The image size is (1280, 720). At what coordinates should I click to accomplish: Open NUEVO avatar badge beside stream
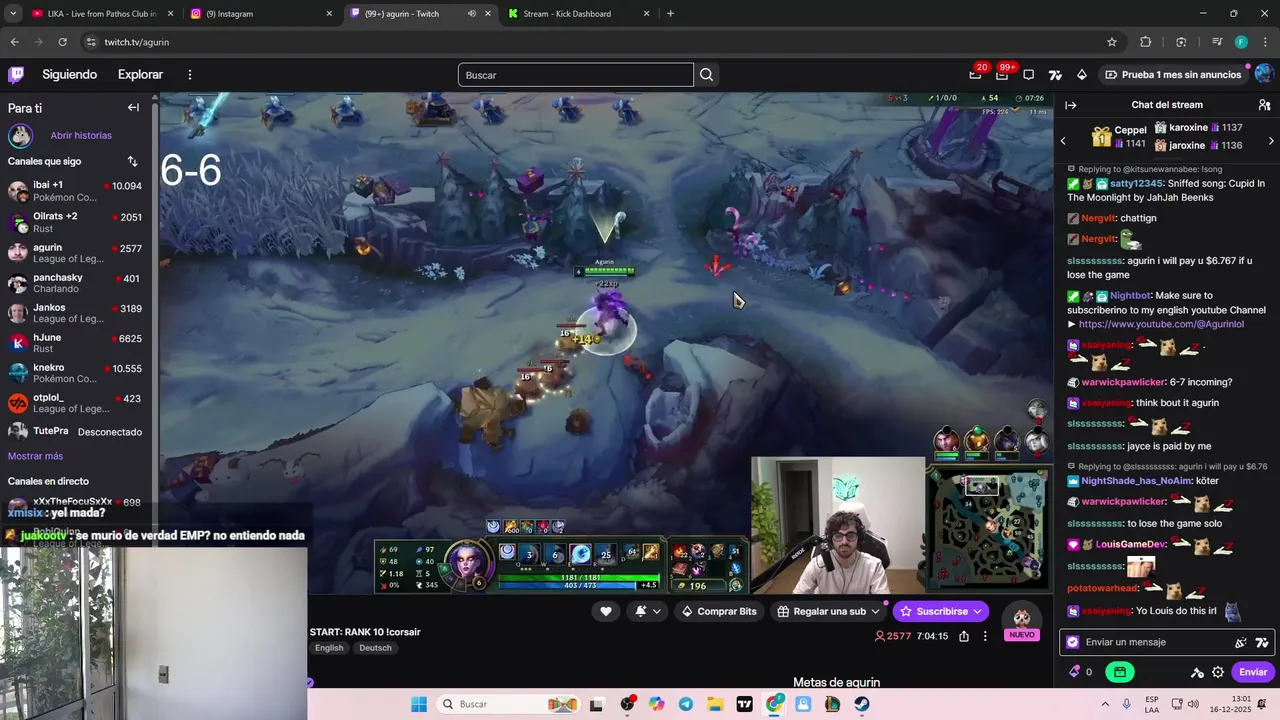[x=1022, y=622]
